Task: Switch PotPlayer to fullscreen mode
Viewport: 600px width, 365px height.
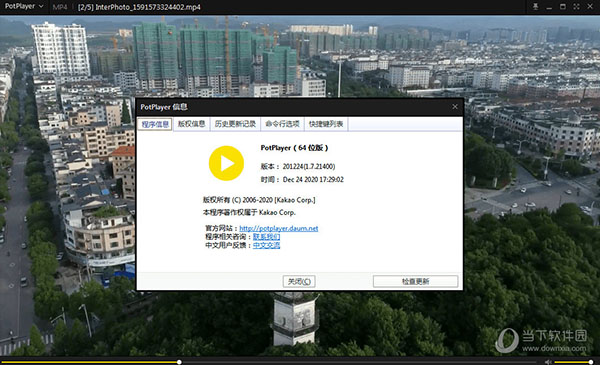Action: 576,7
